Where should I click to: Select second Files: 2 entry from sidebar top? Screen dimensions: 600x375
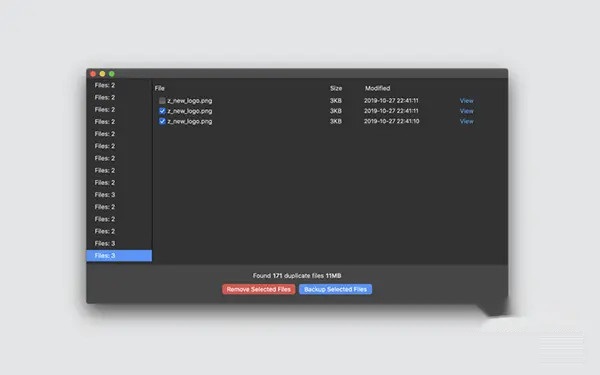(105, 98)
